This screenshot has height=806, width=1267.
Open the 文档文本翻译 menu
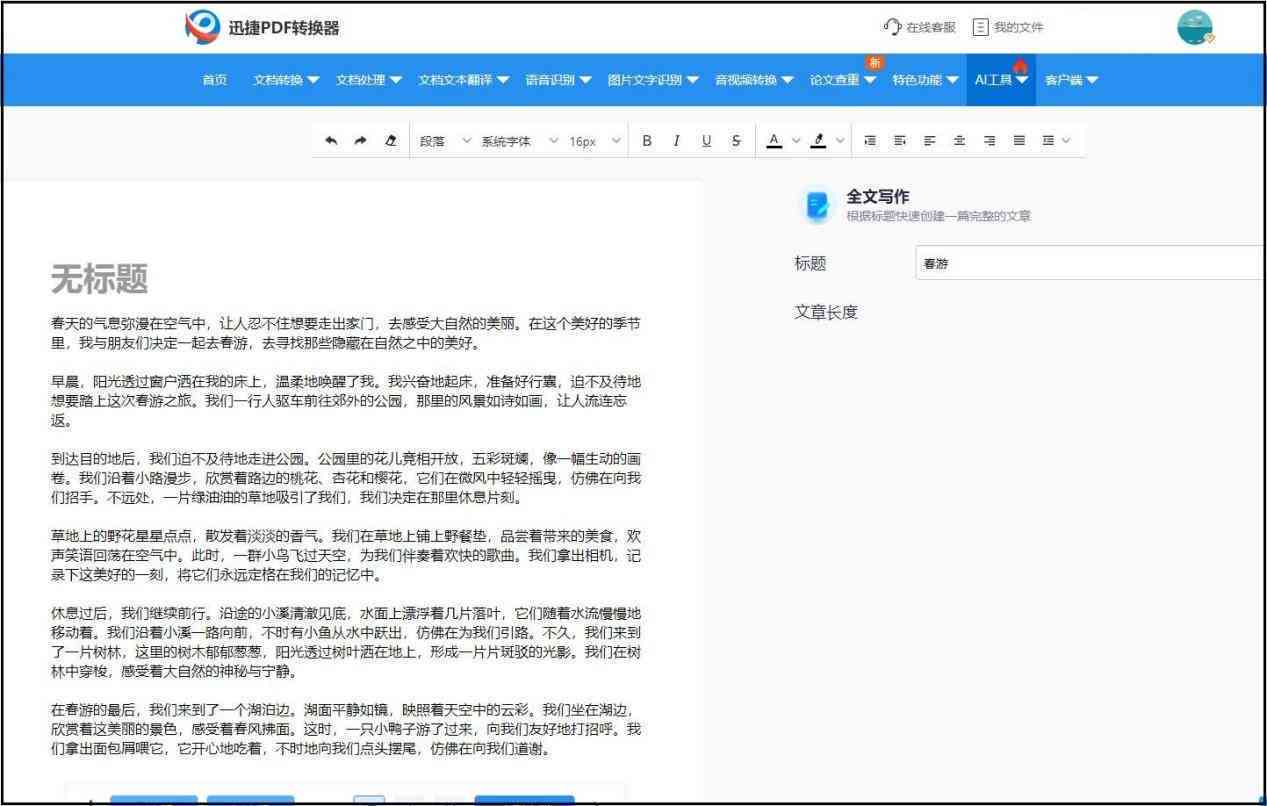(x=464, y=80)
